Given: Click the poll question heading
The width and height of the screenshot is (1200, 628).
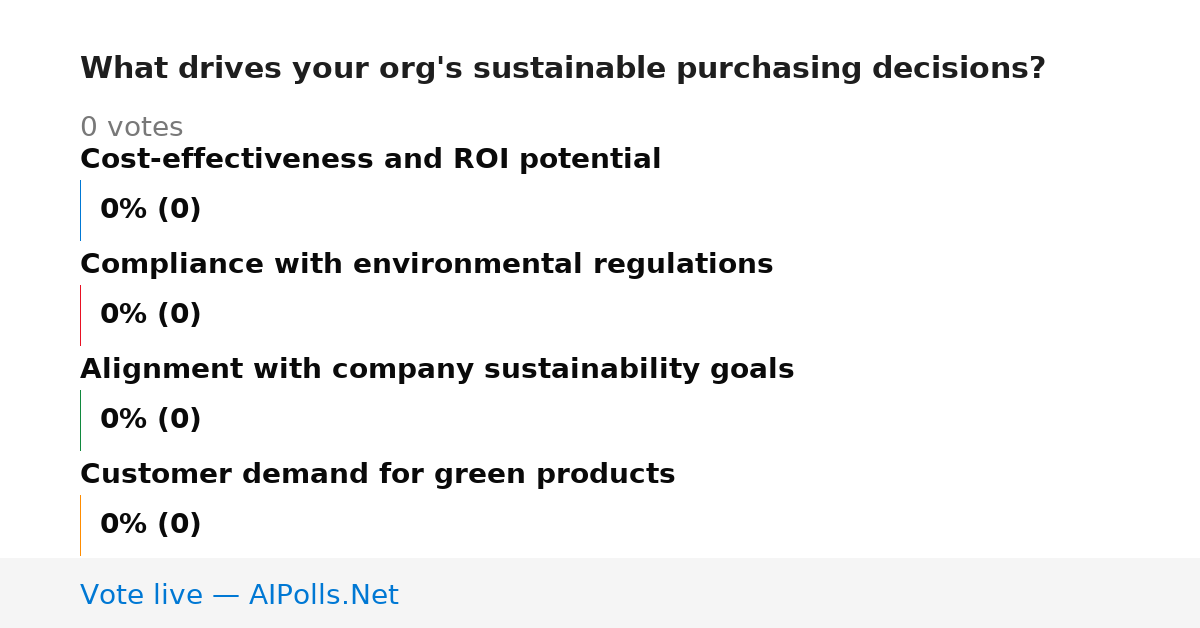Looking at the screenshot, I should [562, 69].
